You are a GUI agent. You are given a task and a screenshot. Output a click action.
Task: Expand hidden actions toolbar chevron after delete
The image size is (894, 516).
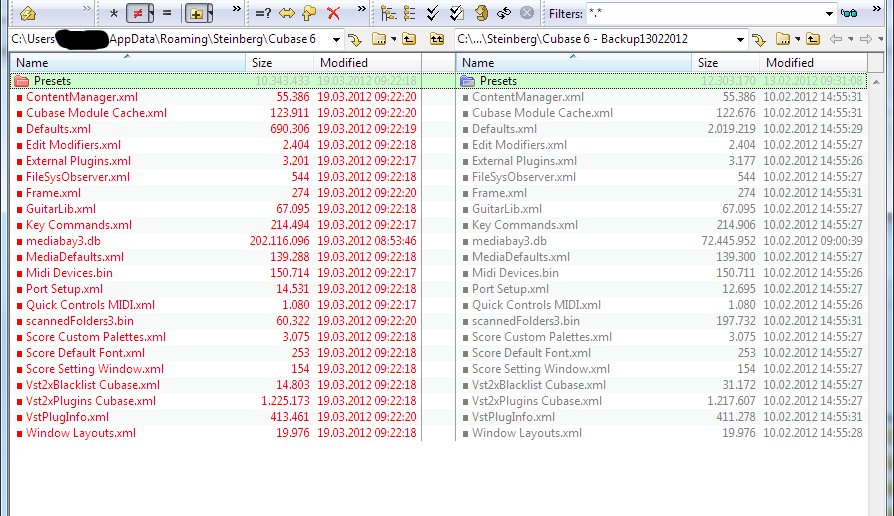(361, 9)
